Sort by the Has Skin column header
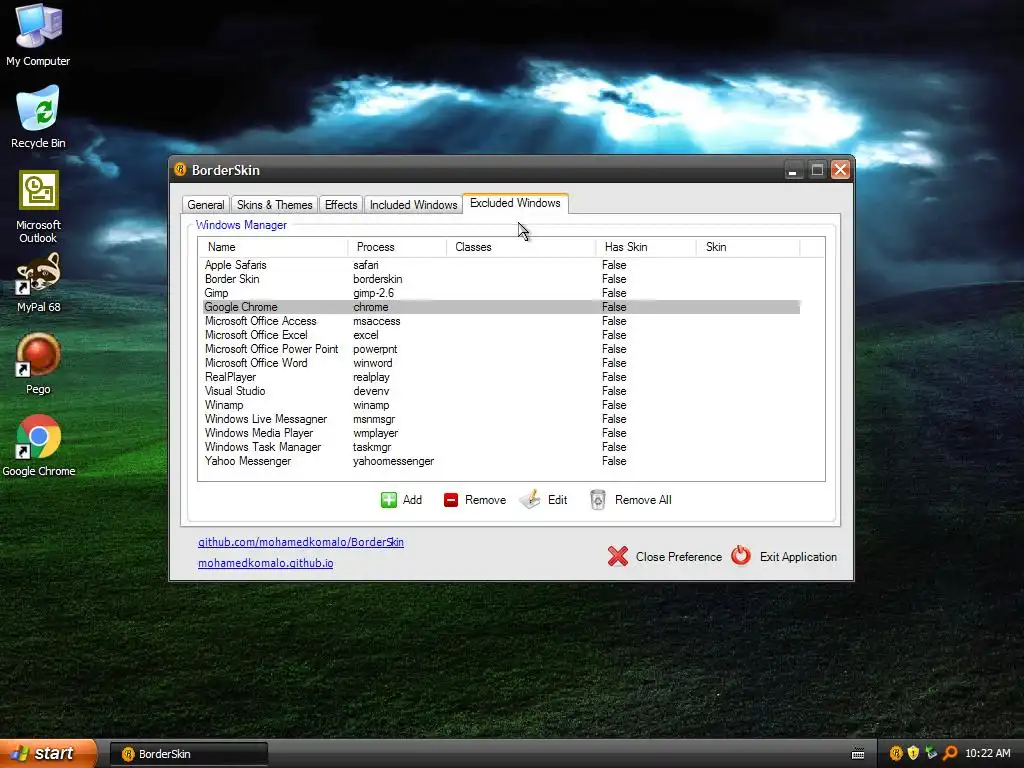 646,247
